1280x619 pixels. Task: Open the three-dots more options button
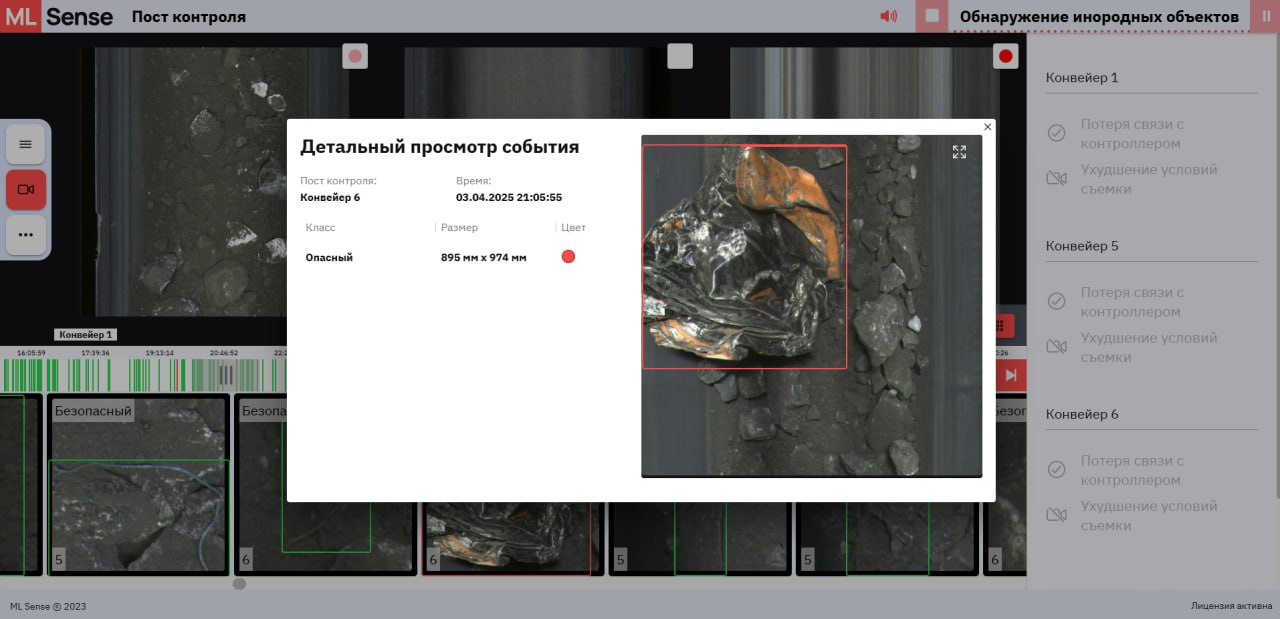pyautogui.click(x=26, y=235)
